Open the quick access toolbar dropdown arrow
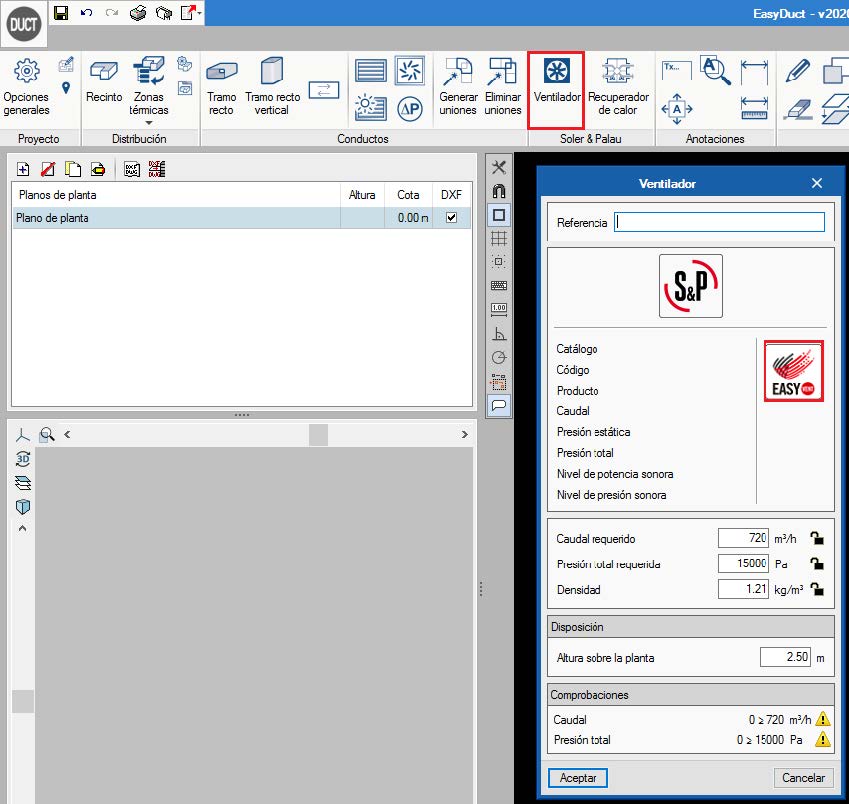 200,14
